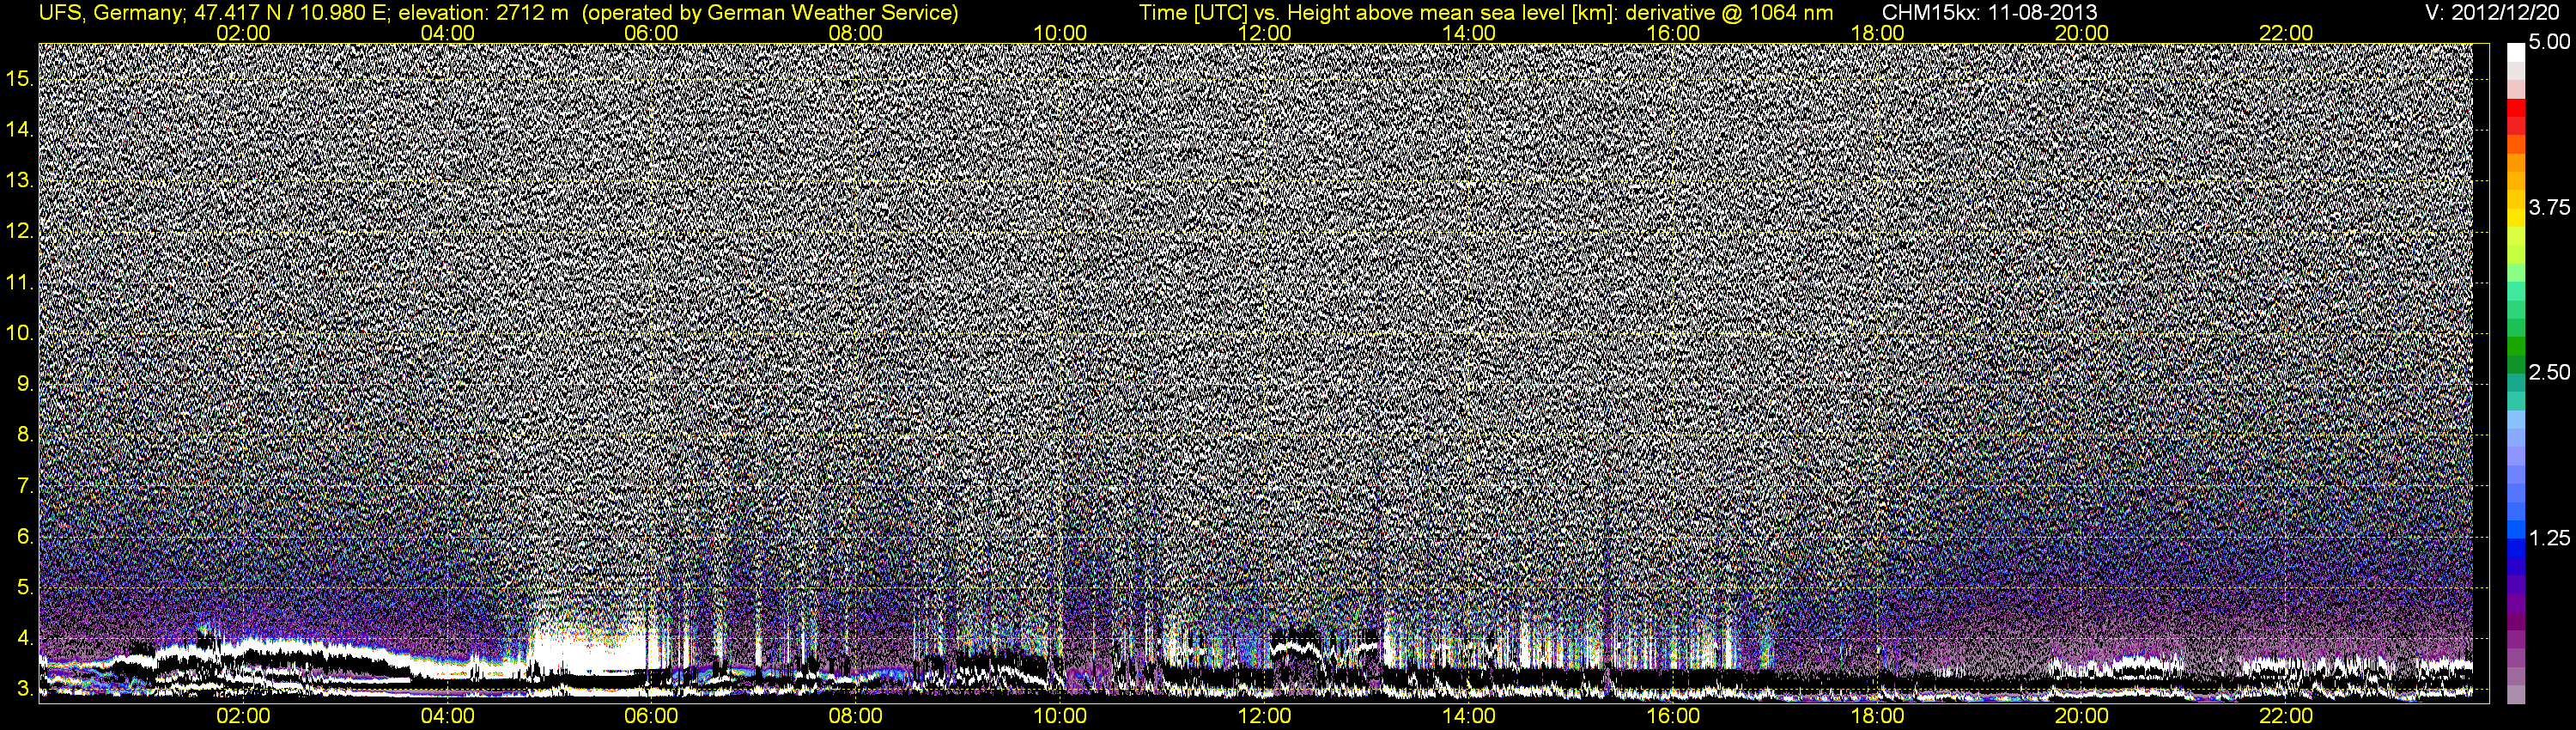2576x730 pixels.
Task: Click the 'Time [UTC] vs. Height' axis title
Action: tap(1244, 13)
